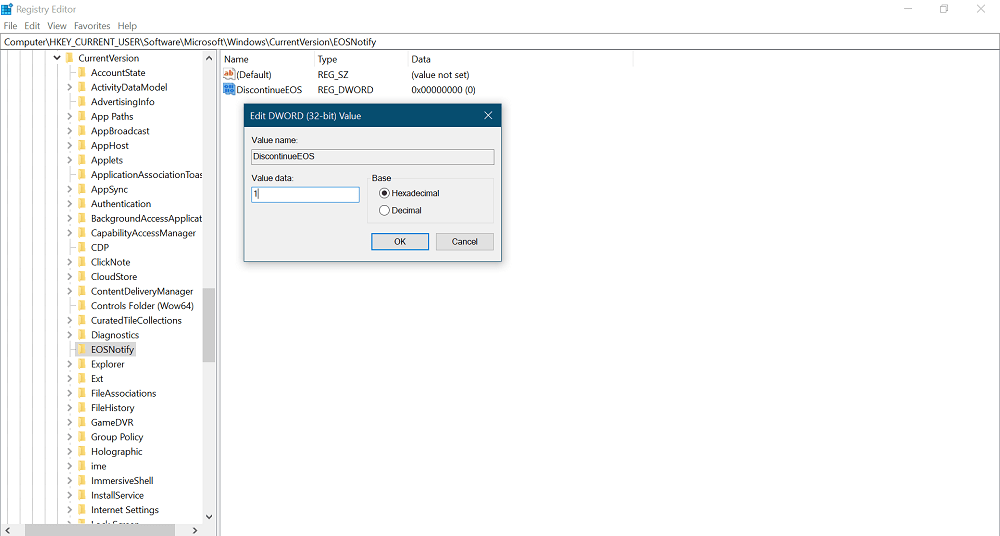The height and width of the screenshot is (536, 1000).
Task: Expand the FileAssociations key
Action: click(70, 393)
